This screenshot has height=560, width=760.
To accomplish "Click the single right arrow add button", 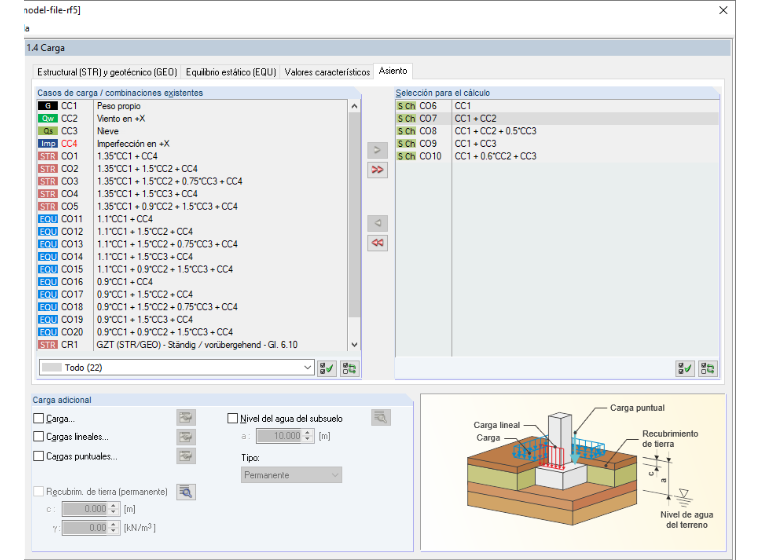I will (x=377, y=150).
